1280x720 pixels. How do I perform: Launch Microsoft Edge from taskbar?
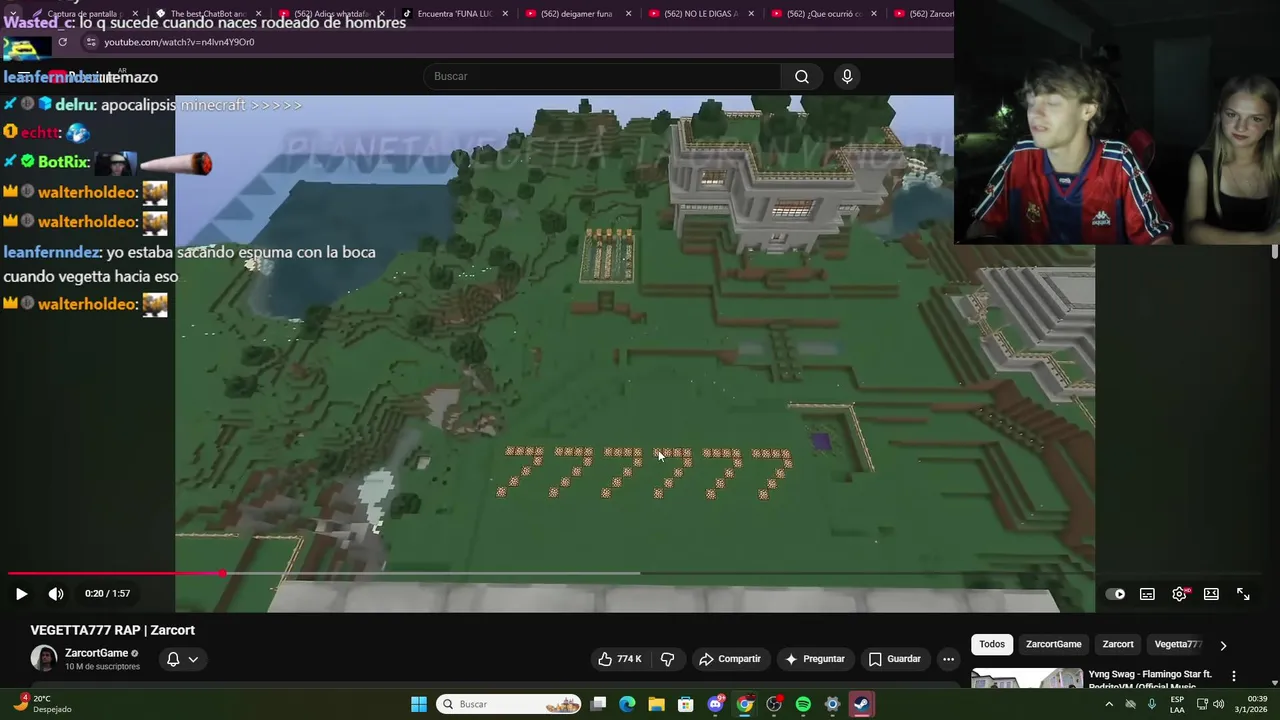click(x=627, y=704)
